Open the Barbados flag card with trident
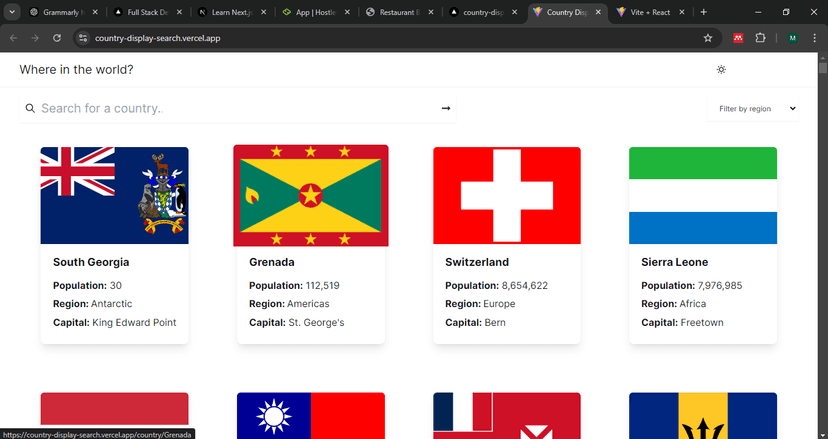The image size is (828, 439). (x=703, y=416)
